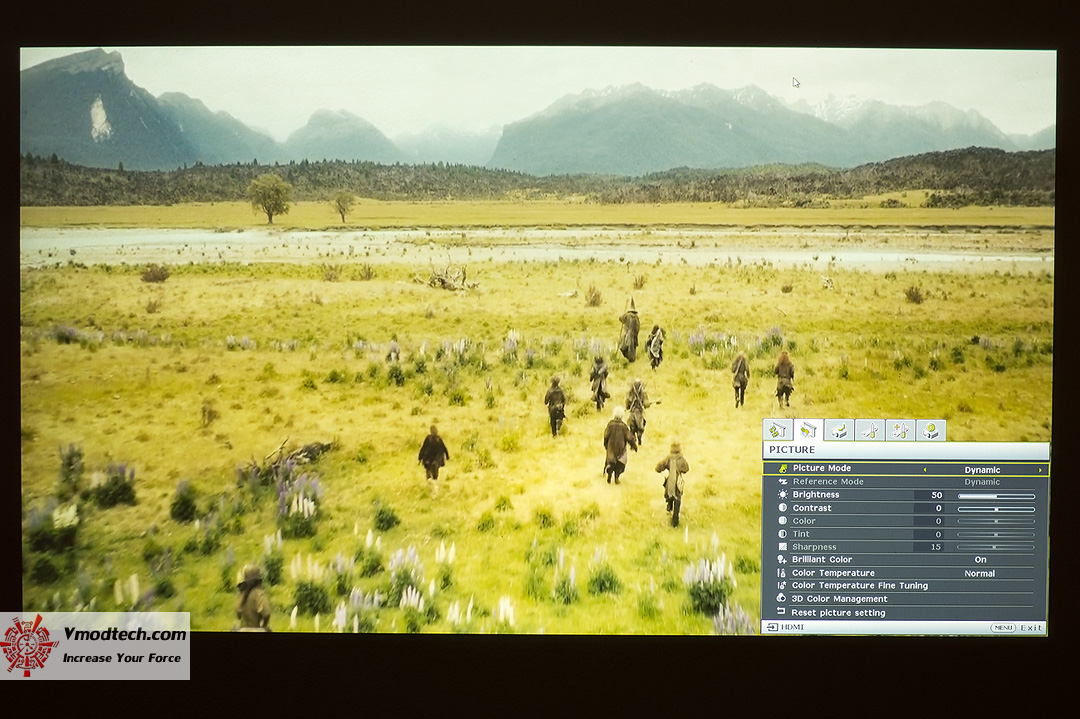1080x719 pixels.
Task: Select the Reference Mode label
Action: click(828, 481)
